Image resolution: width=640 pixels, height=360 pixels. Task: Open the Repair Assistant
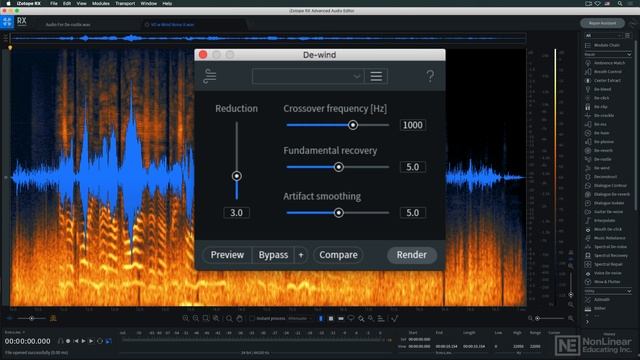coord(602,23)
